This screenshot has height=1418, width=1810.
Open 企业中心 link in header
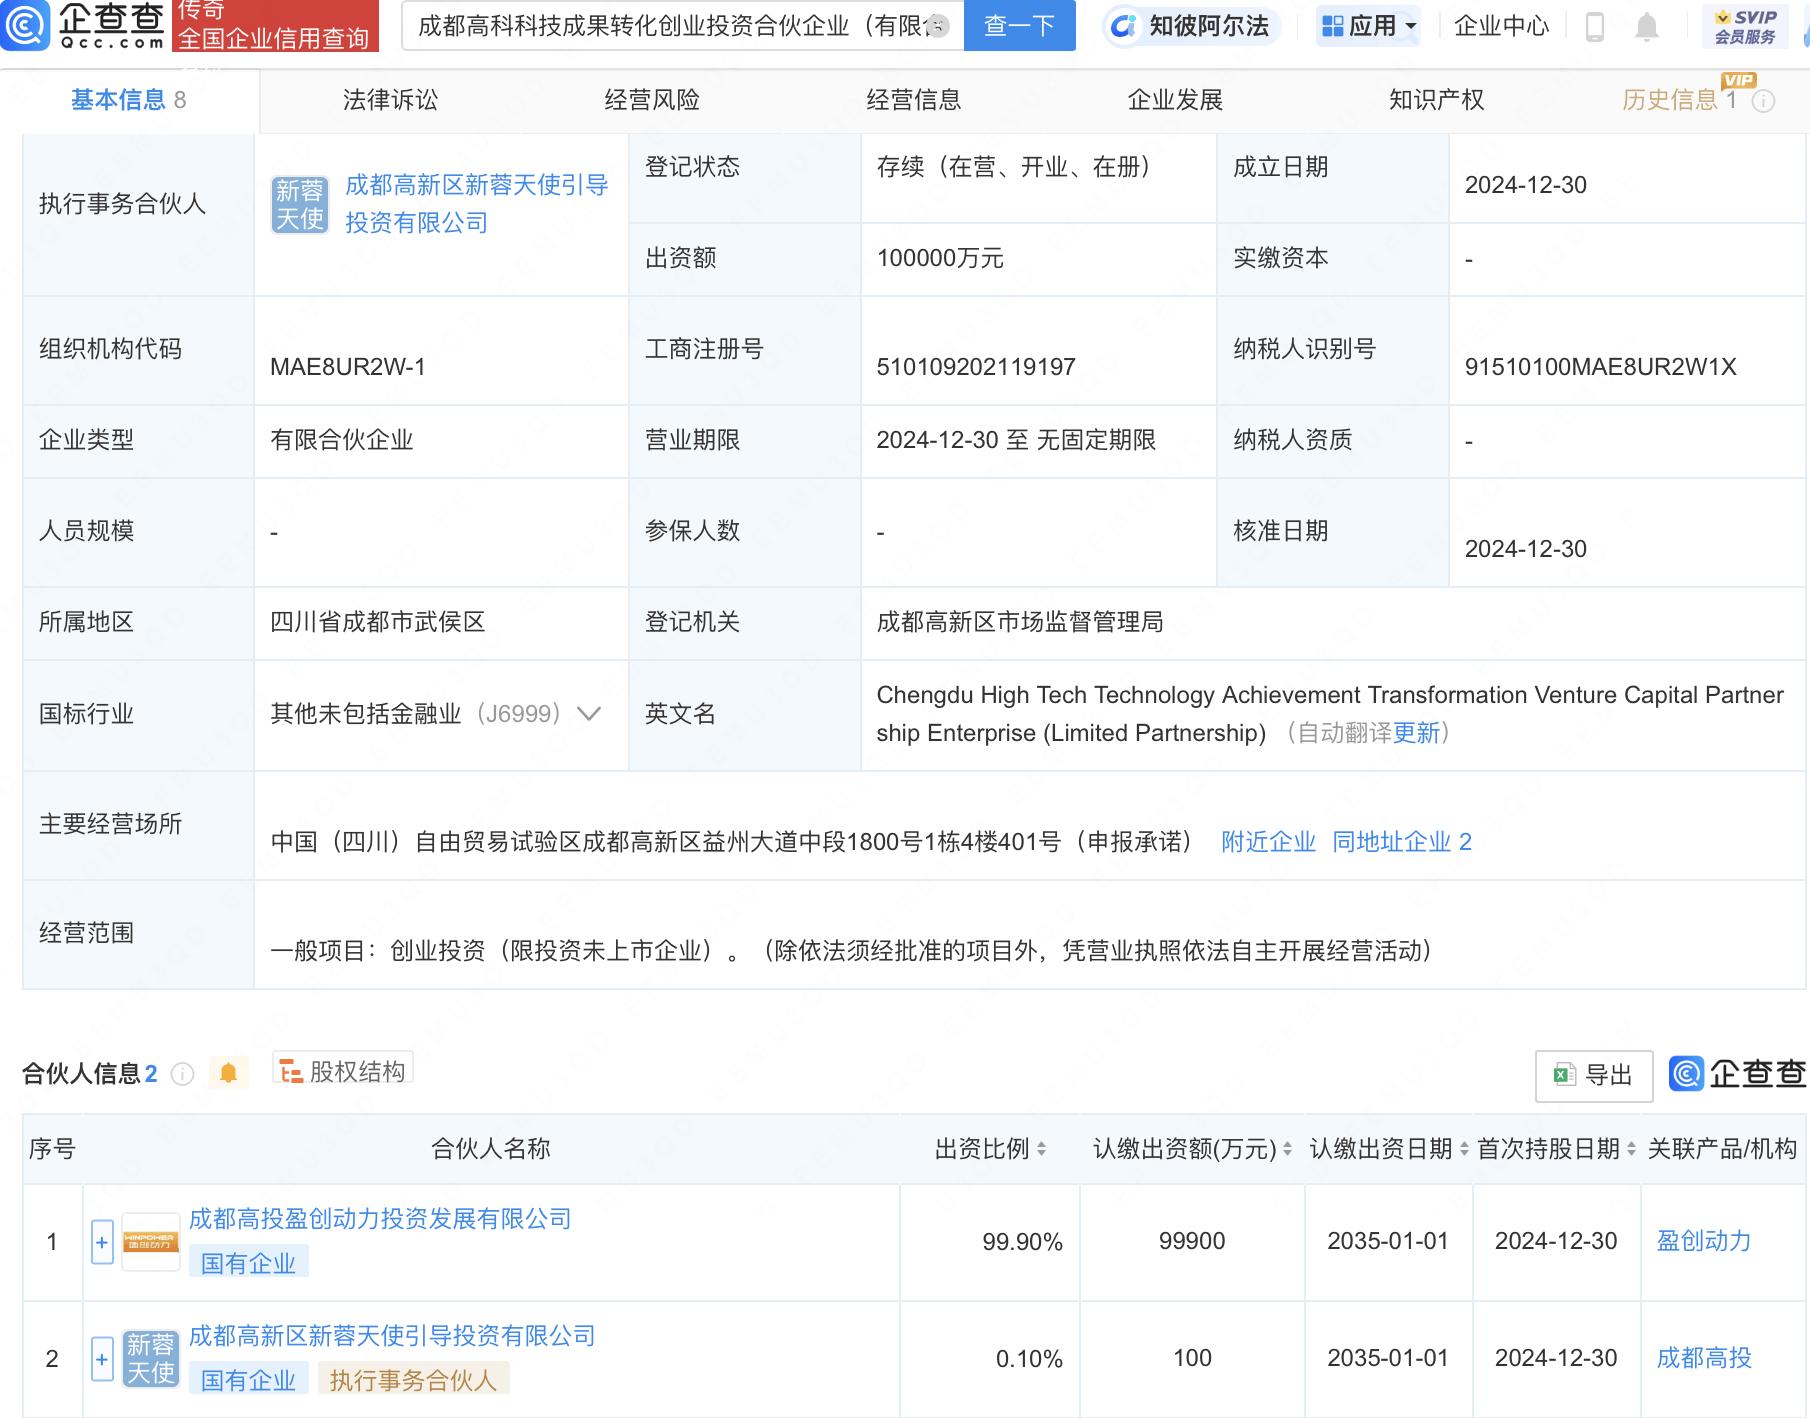(x=1501, y=26)
